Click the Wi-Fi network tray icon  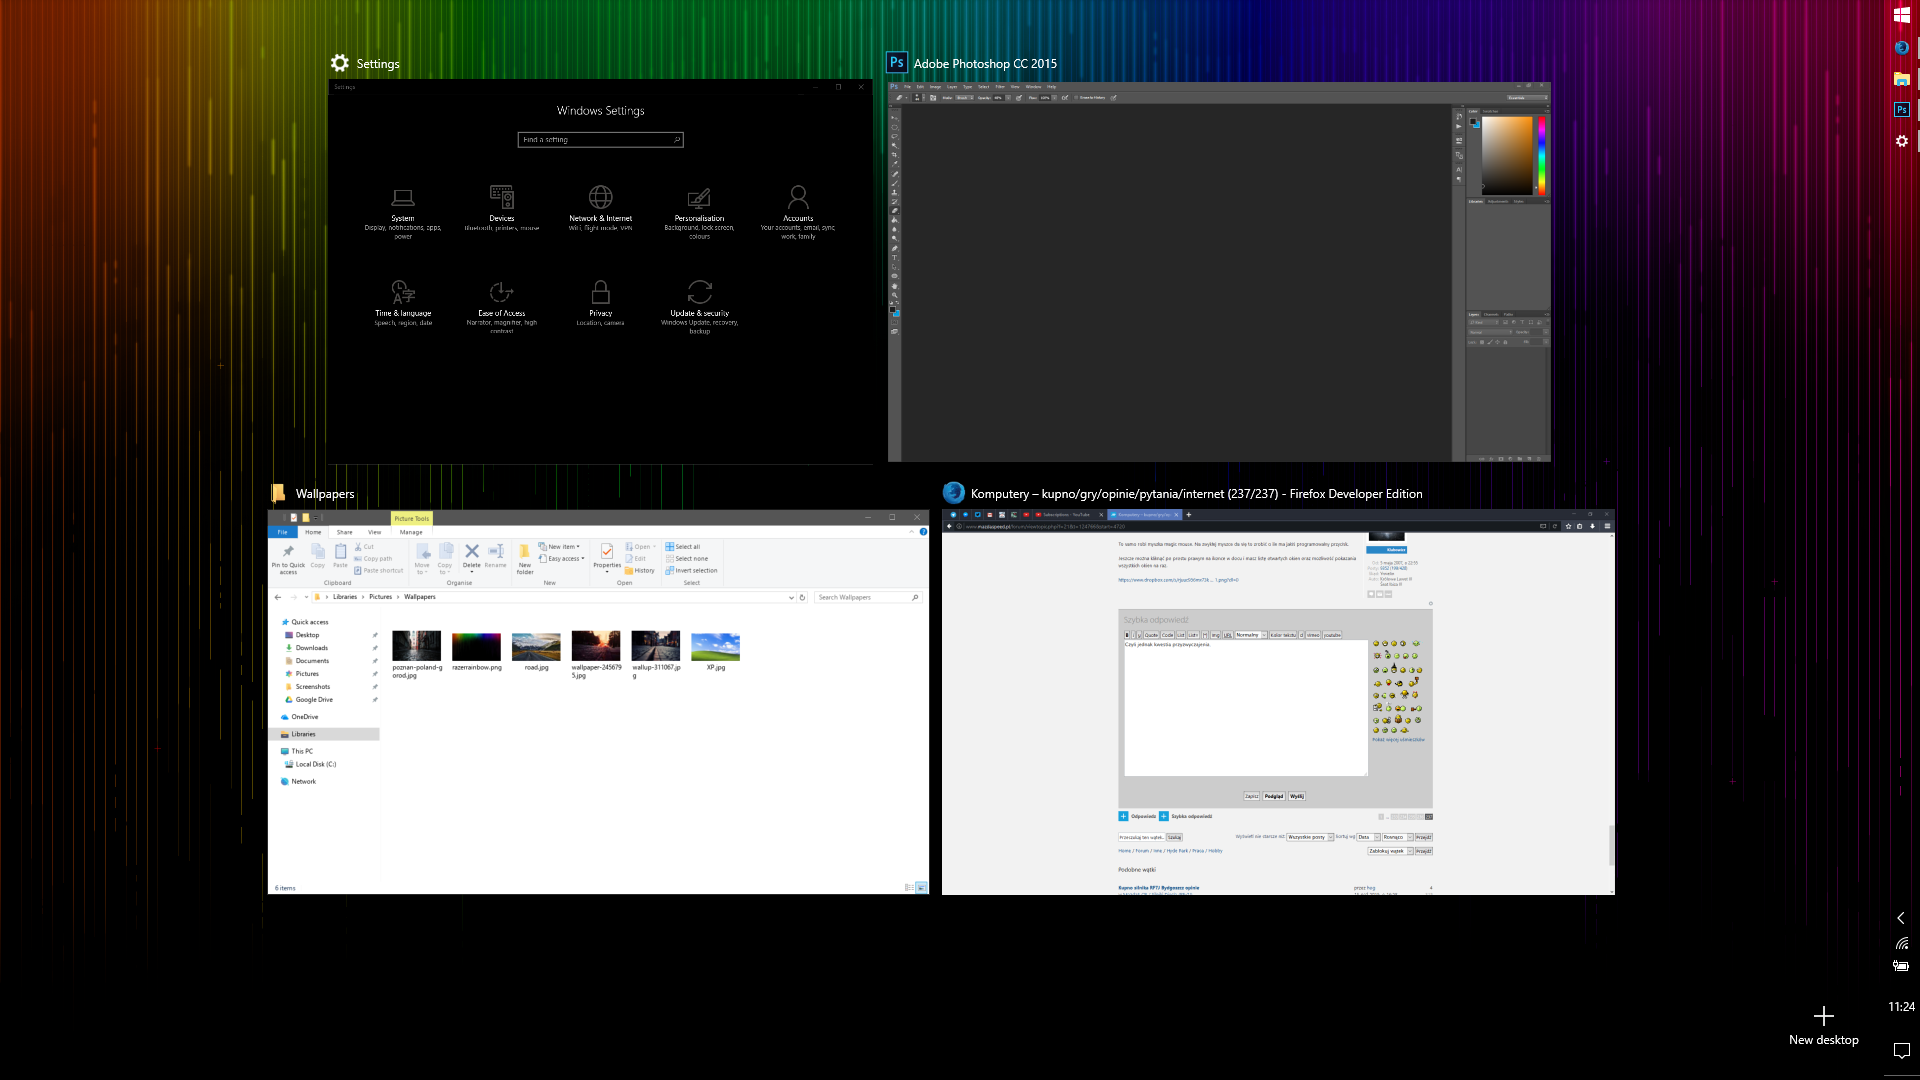point(1901,943)
